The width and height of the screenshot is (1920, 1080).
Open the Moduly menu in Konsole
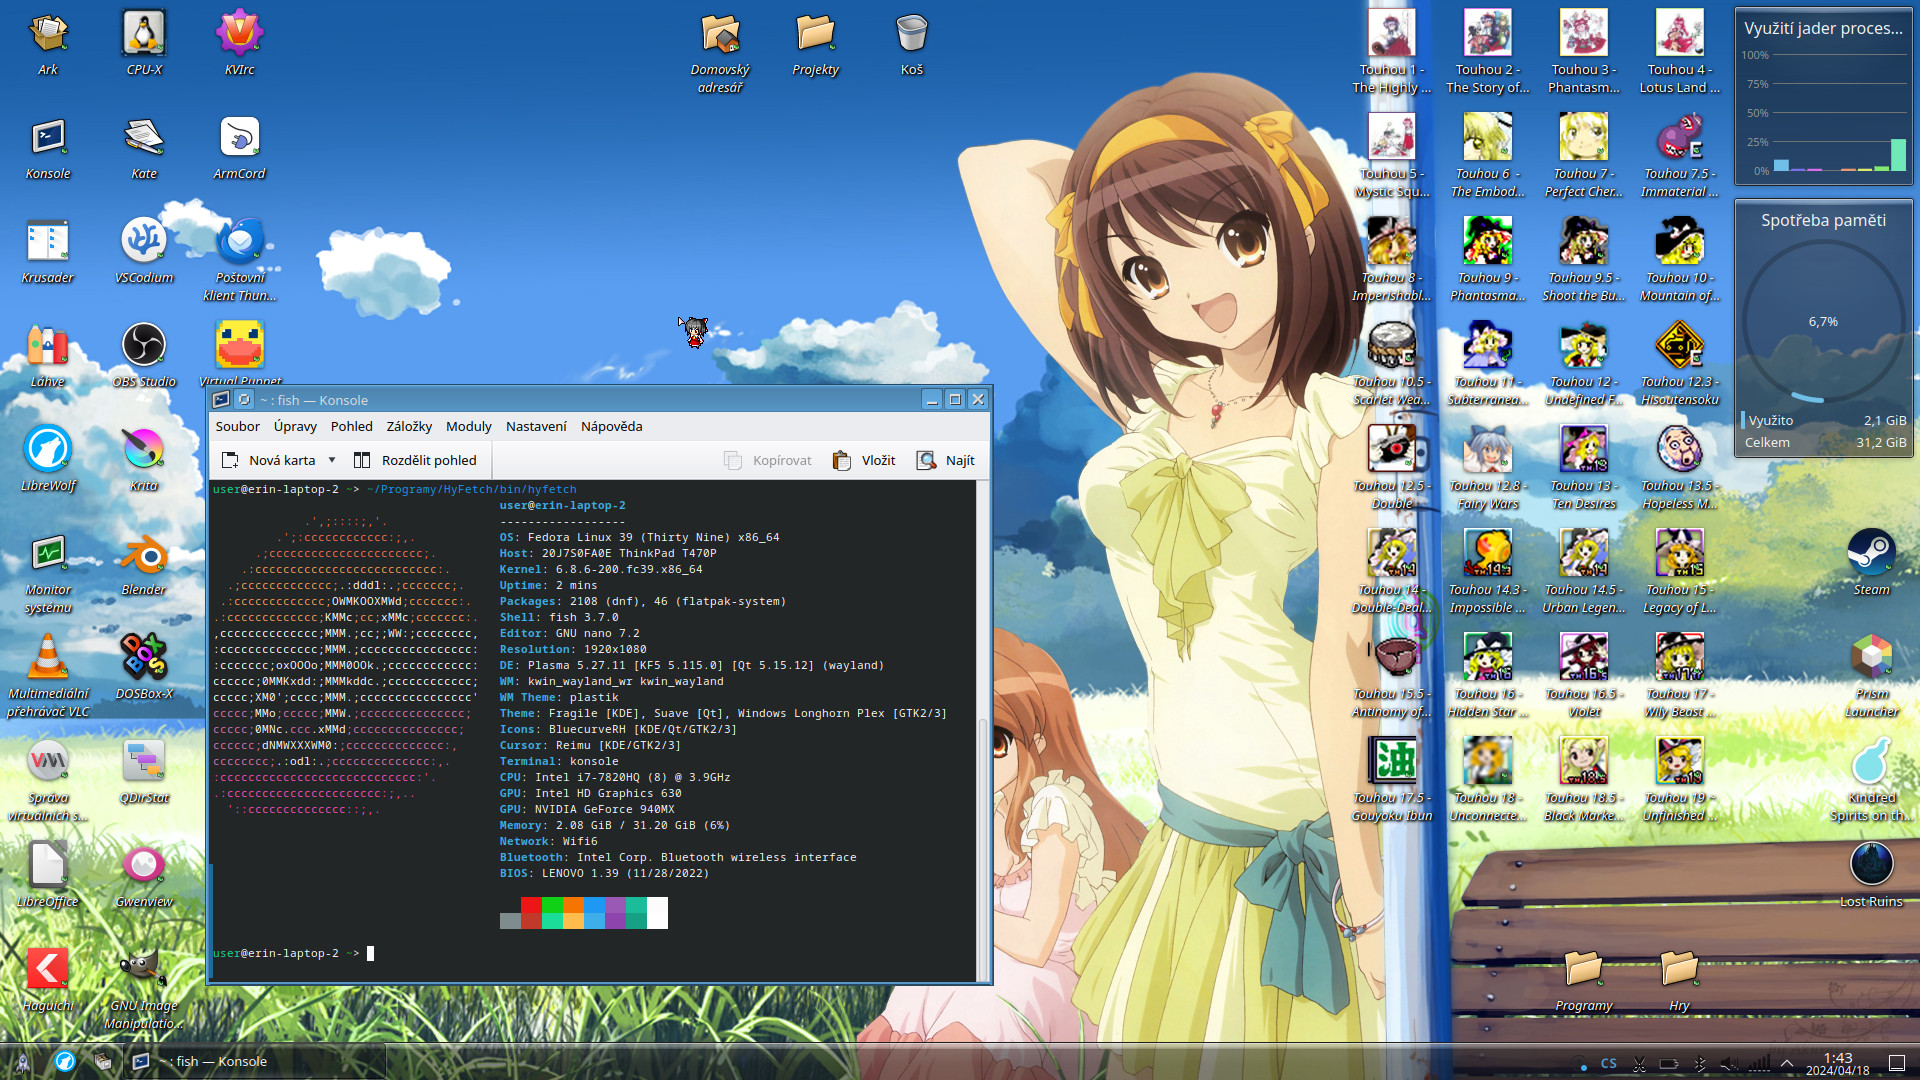click(x=468, y=426)
